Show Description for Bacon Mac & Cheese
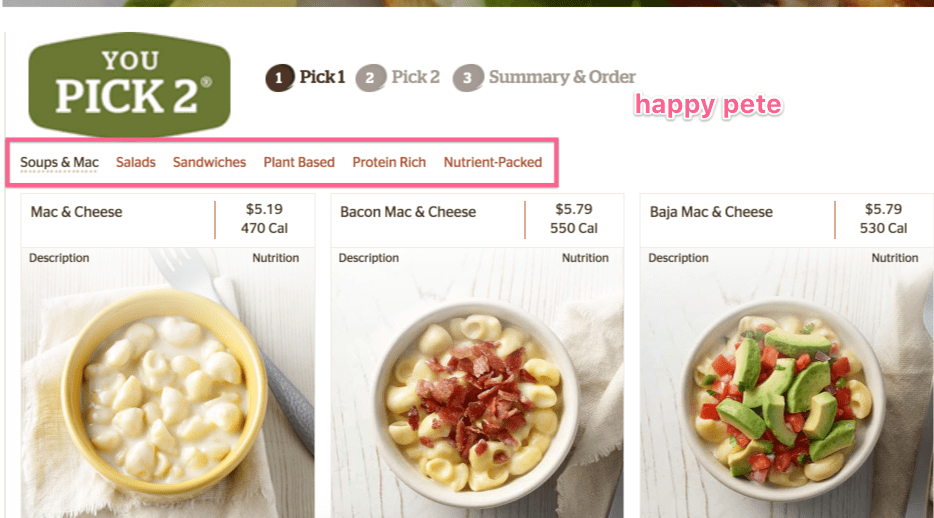Image resolution: width=934 pixels, height=518 pixels. [x=369, y=258]
